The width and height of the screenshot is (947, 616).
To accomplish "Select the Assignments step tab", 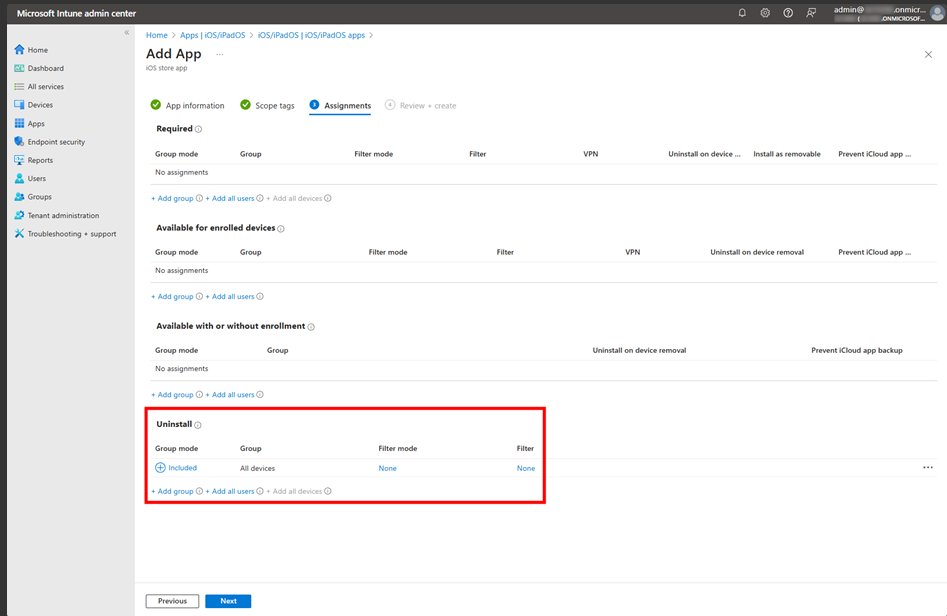I will 340,105.
